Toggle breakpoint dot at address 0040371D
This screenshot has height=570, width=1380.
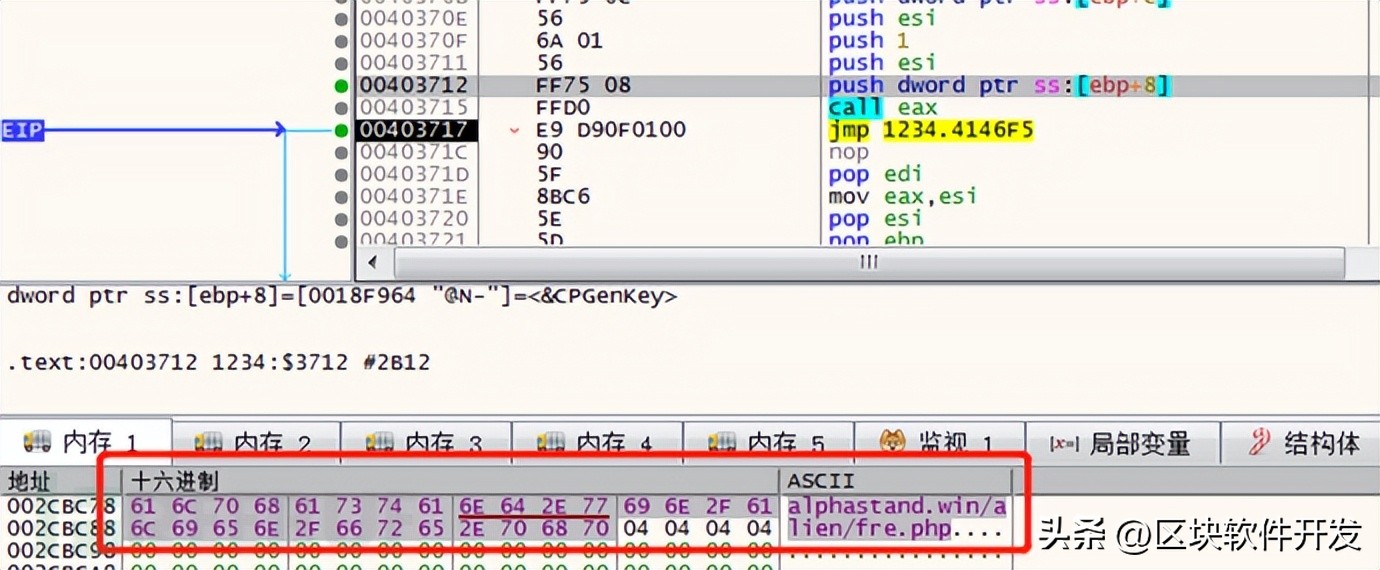click(x=342, y=174)
